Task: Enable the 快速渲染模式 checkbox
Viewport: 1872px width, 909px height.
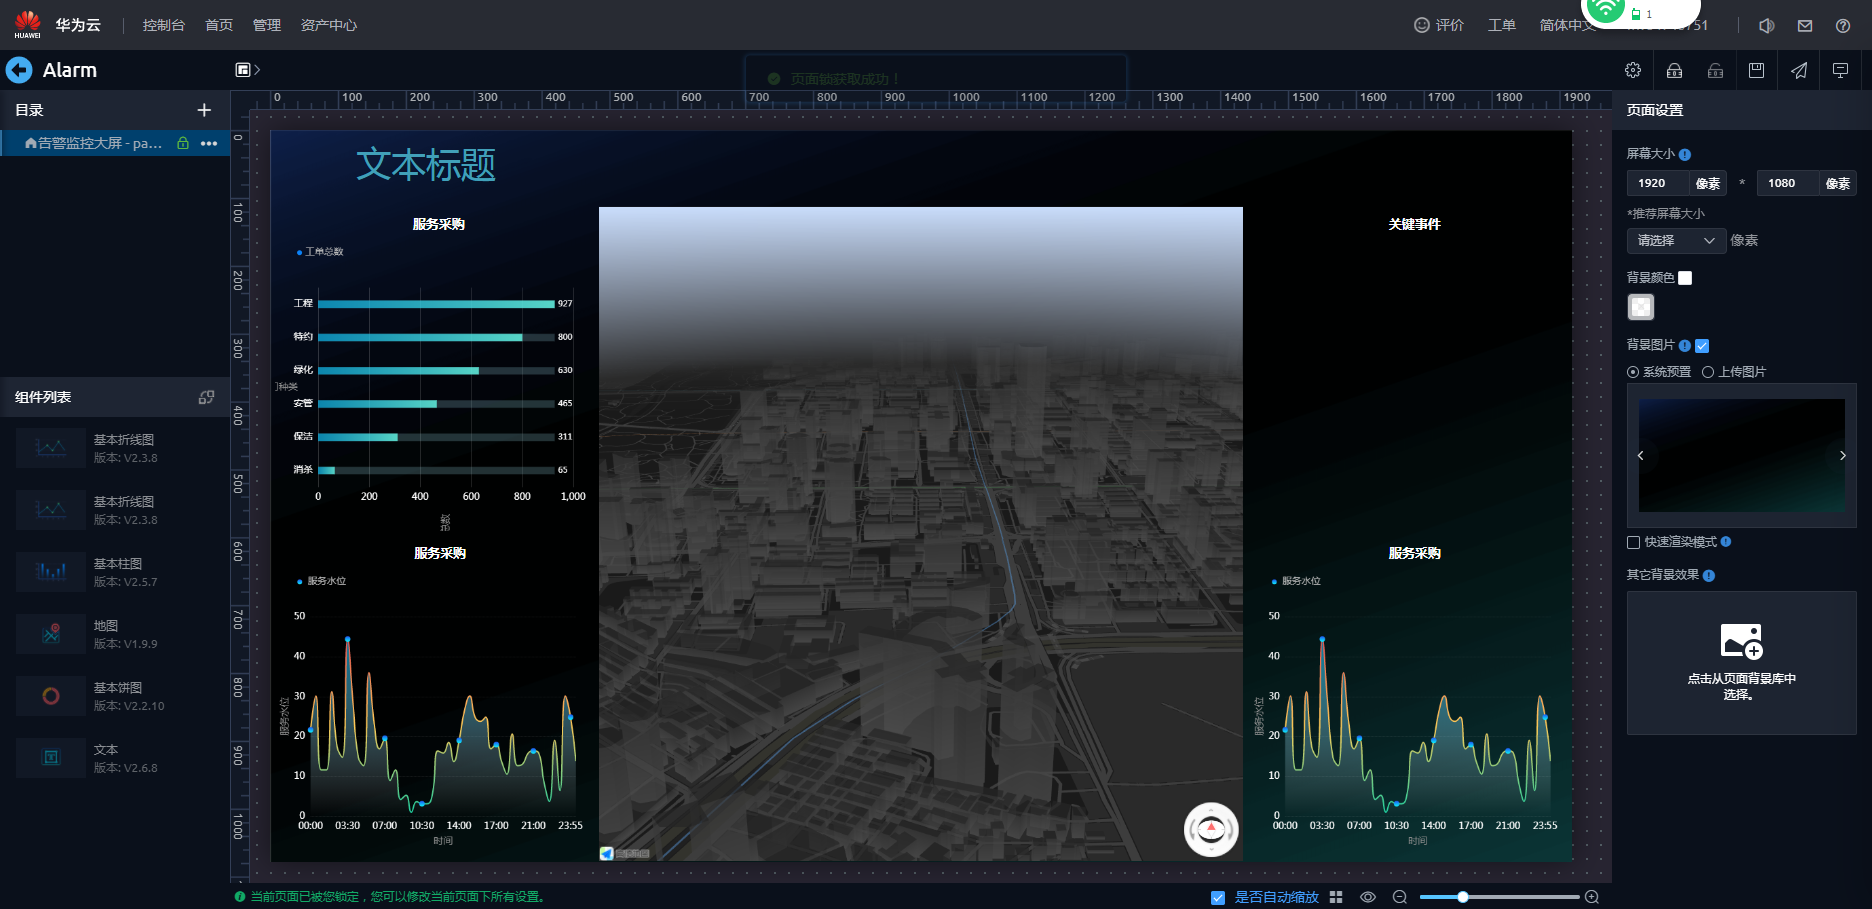Action: coord(1634,543)
